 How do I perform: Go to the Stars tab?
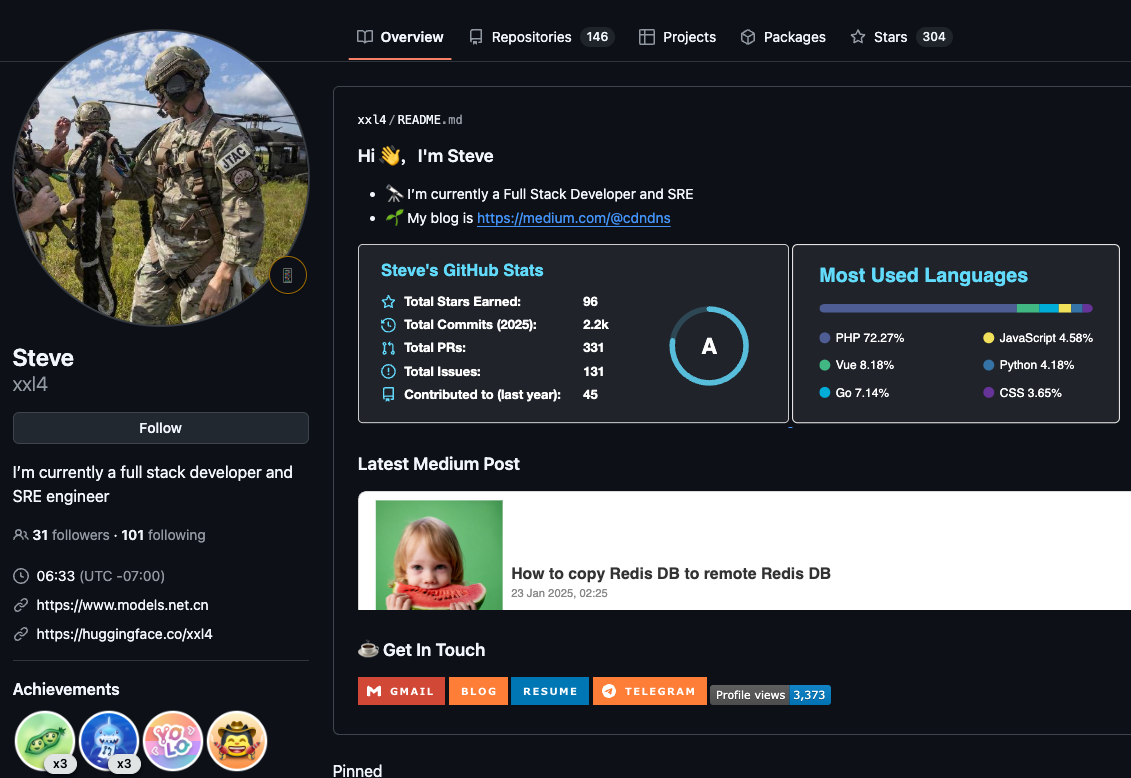click(899, 37)
